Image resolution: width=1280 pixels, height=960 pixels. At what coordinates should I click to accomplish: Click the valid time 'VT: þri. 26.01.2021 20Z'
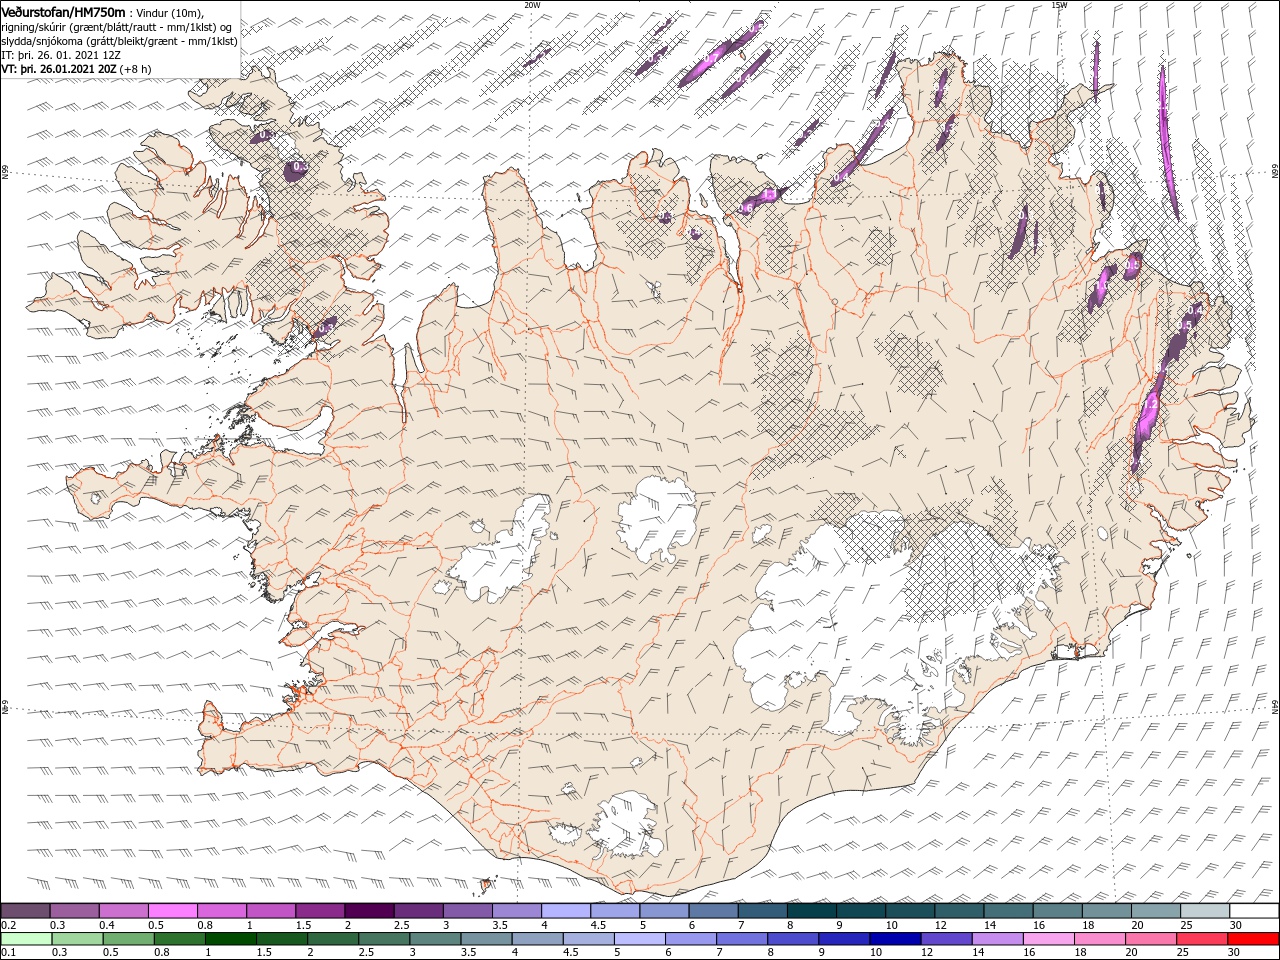click(59, 69)
